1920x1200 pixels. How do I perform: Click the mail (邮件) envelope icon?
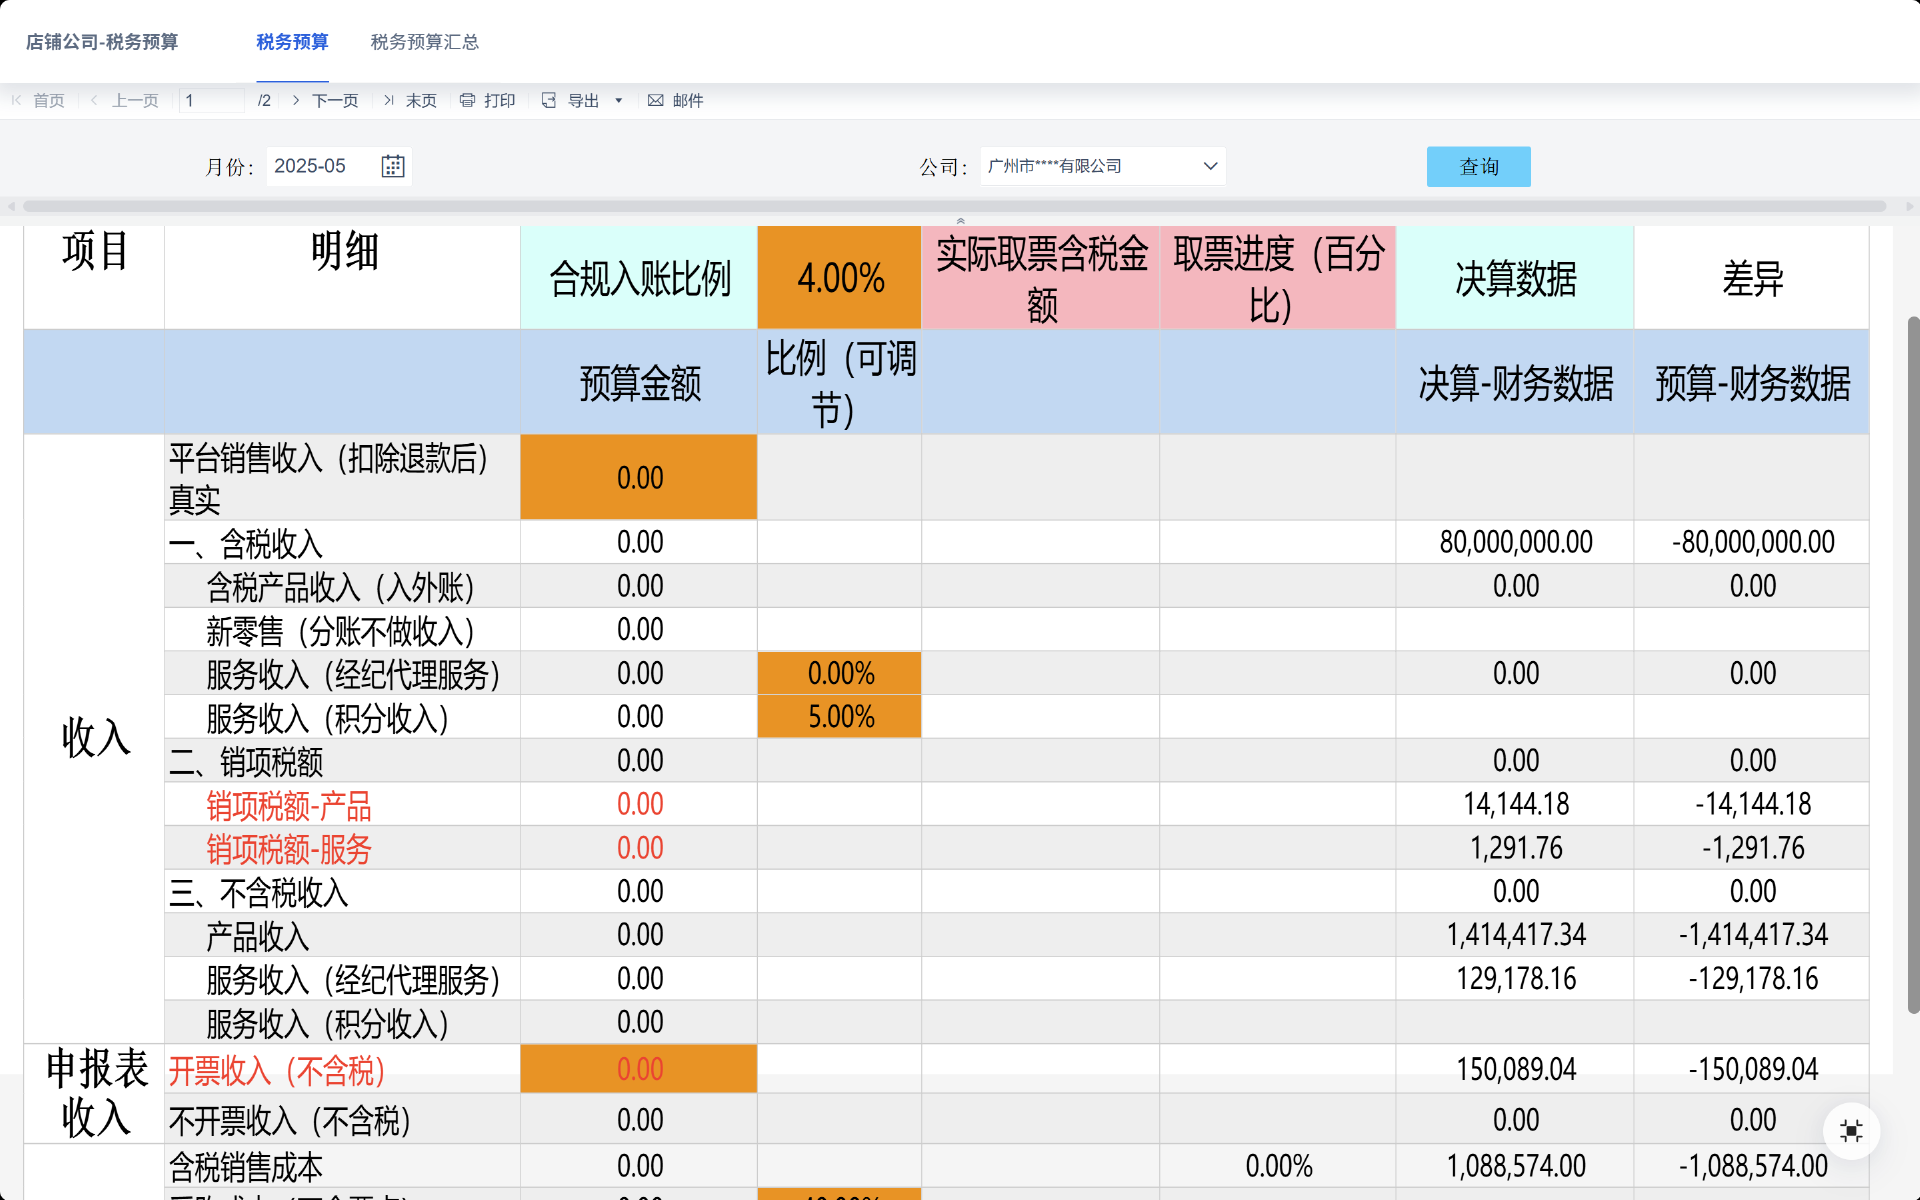click(656, 100)
